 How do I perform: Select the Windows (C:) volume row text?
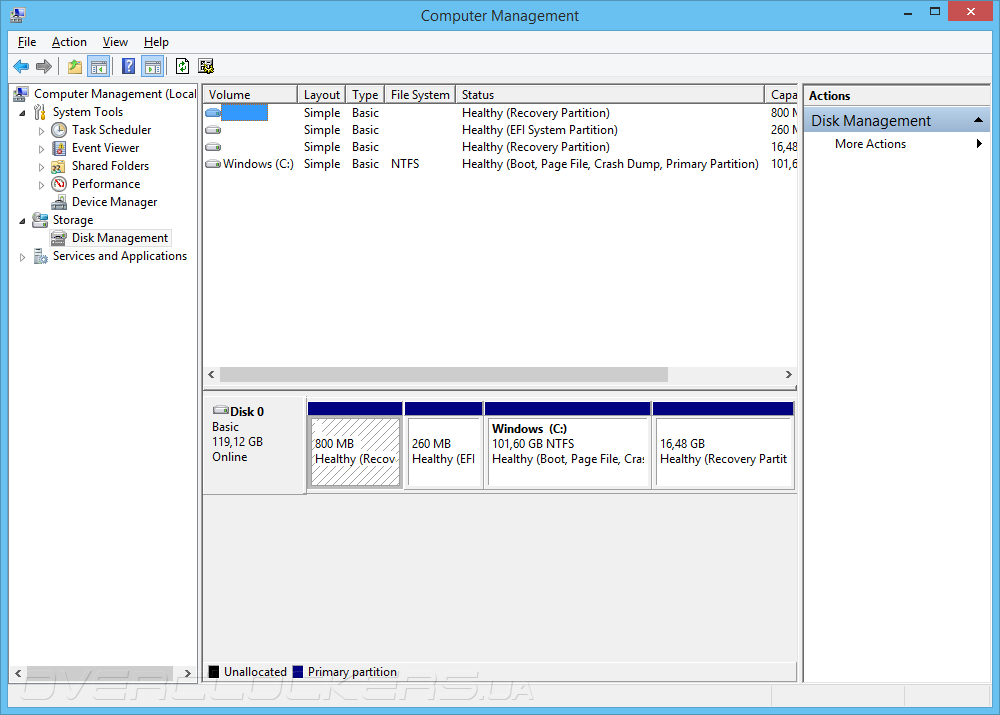pos(258,164)
